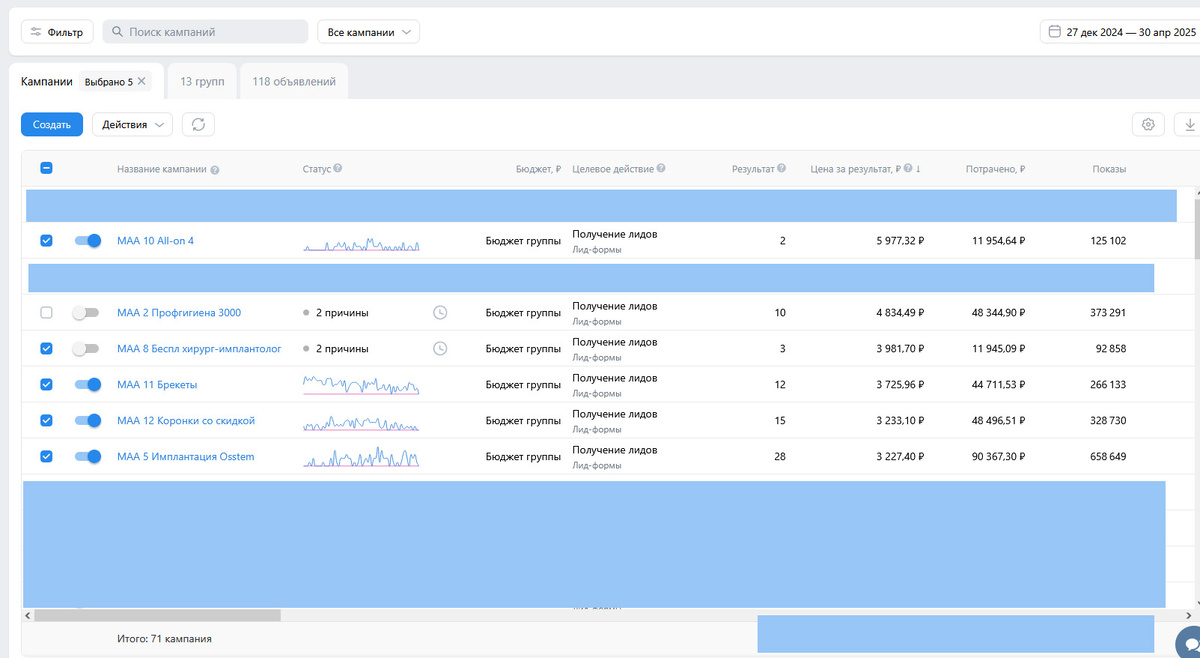Uncheck the MAA 11 Брекеты checkbox
The width and height of the screenshot is (1200, 658).
click(x=46, y=385)
